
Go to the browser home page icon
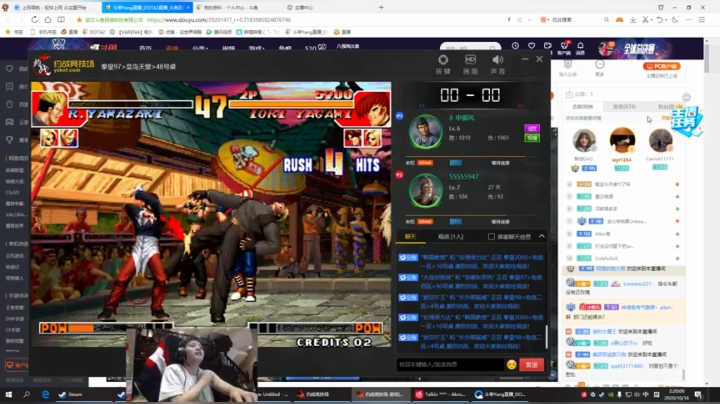[x=48, y=20]
